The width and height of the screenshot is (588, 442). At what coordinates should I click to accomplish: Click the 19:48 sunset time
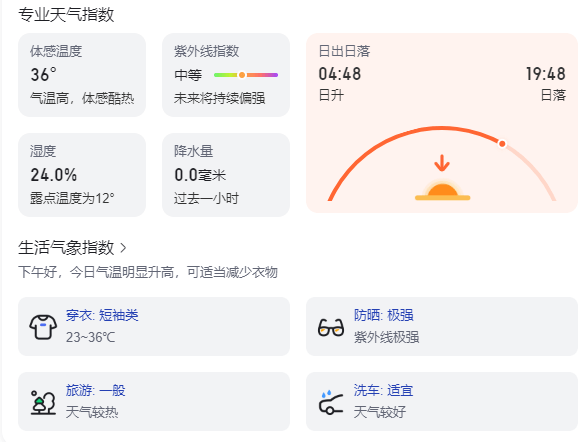[x=546, y=74]
